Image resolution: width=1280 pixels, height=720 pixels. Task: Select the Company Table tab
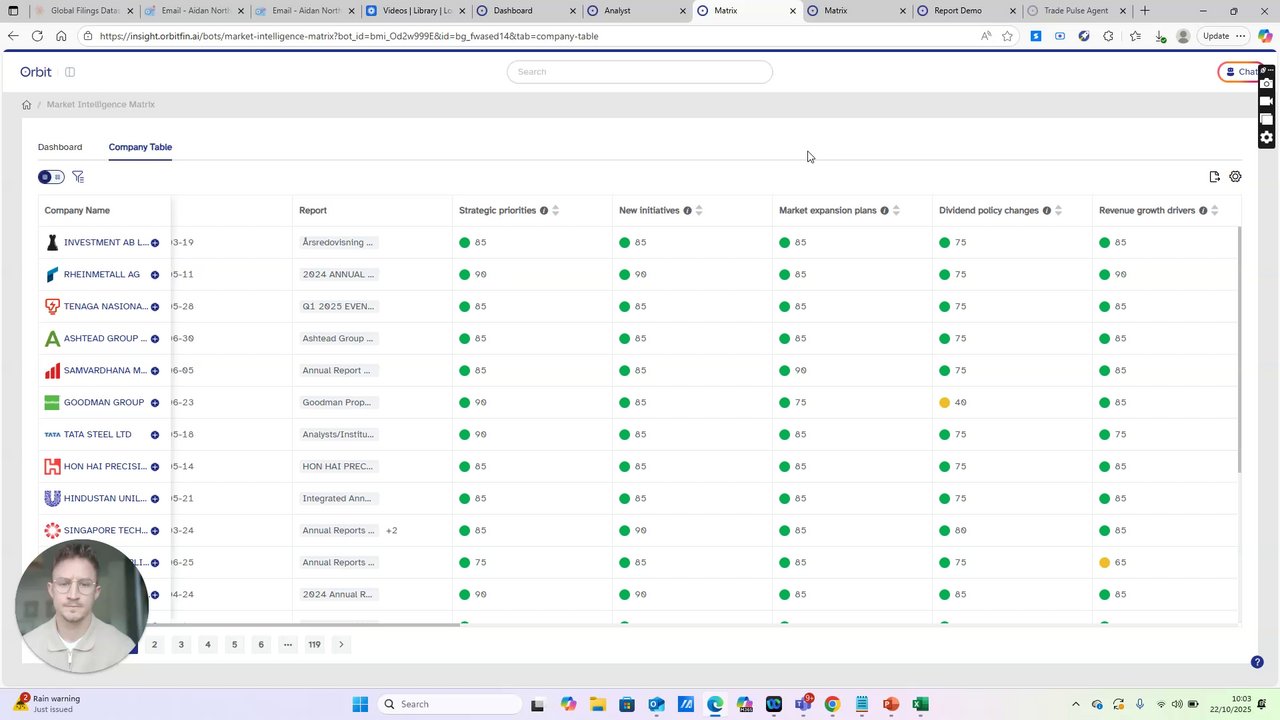140,148
